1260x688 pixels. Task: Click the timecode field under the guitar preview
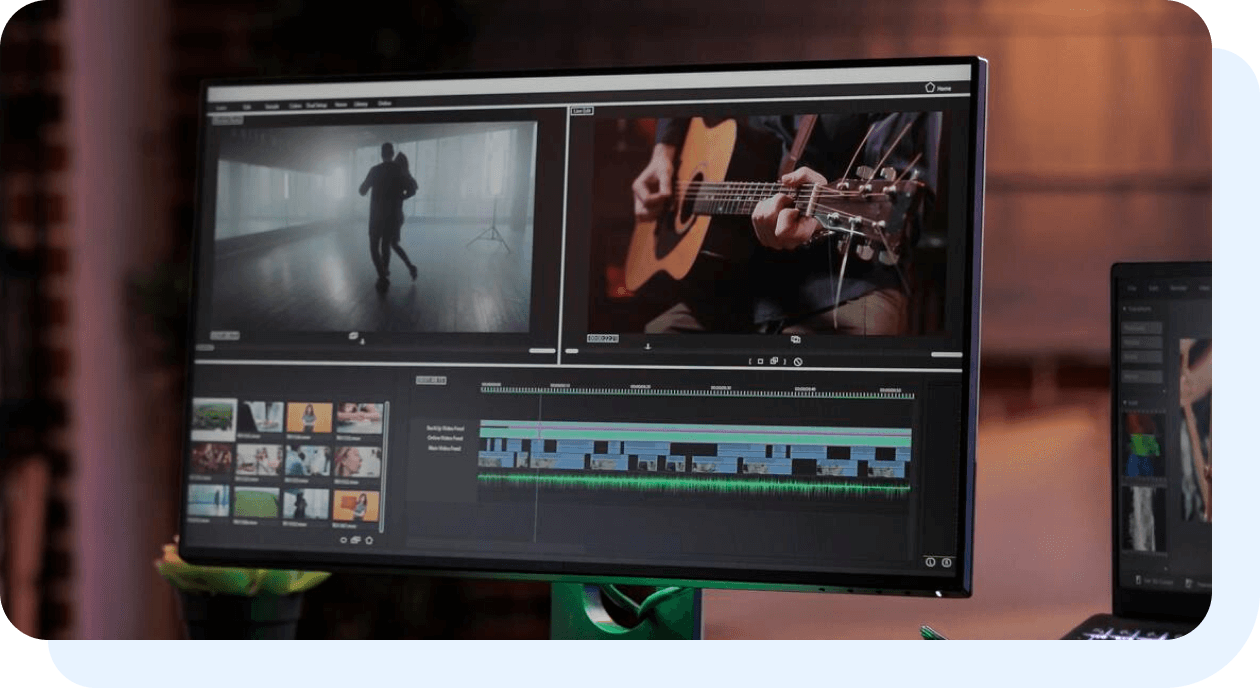pos(602,339)
